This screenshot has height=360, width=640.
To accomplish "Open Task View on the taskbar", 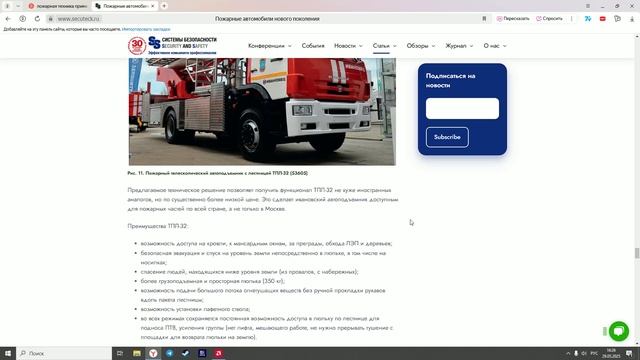I will tap(120, 353).
